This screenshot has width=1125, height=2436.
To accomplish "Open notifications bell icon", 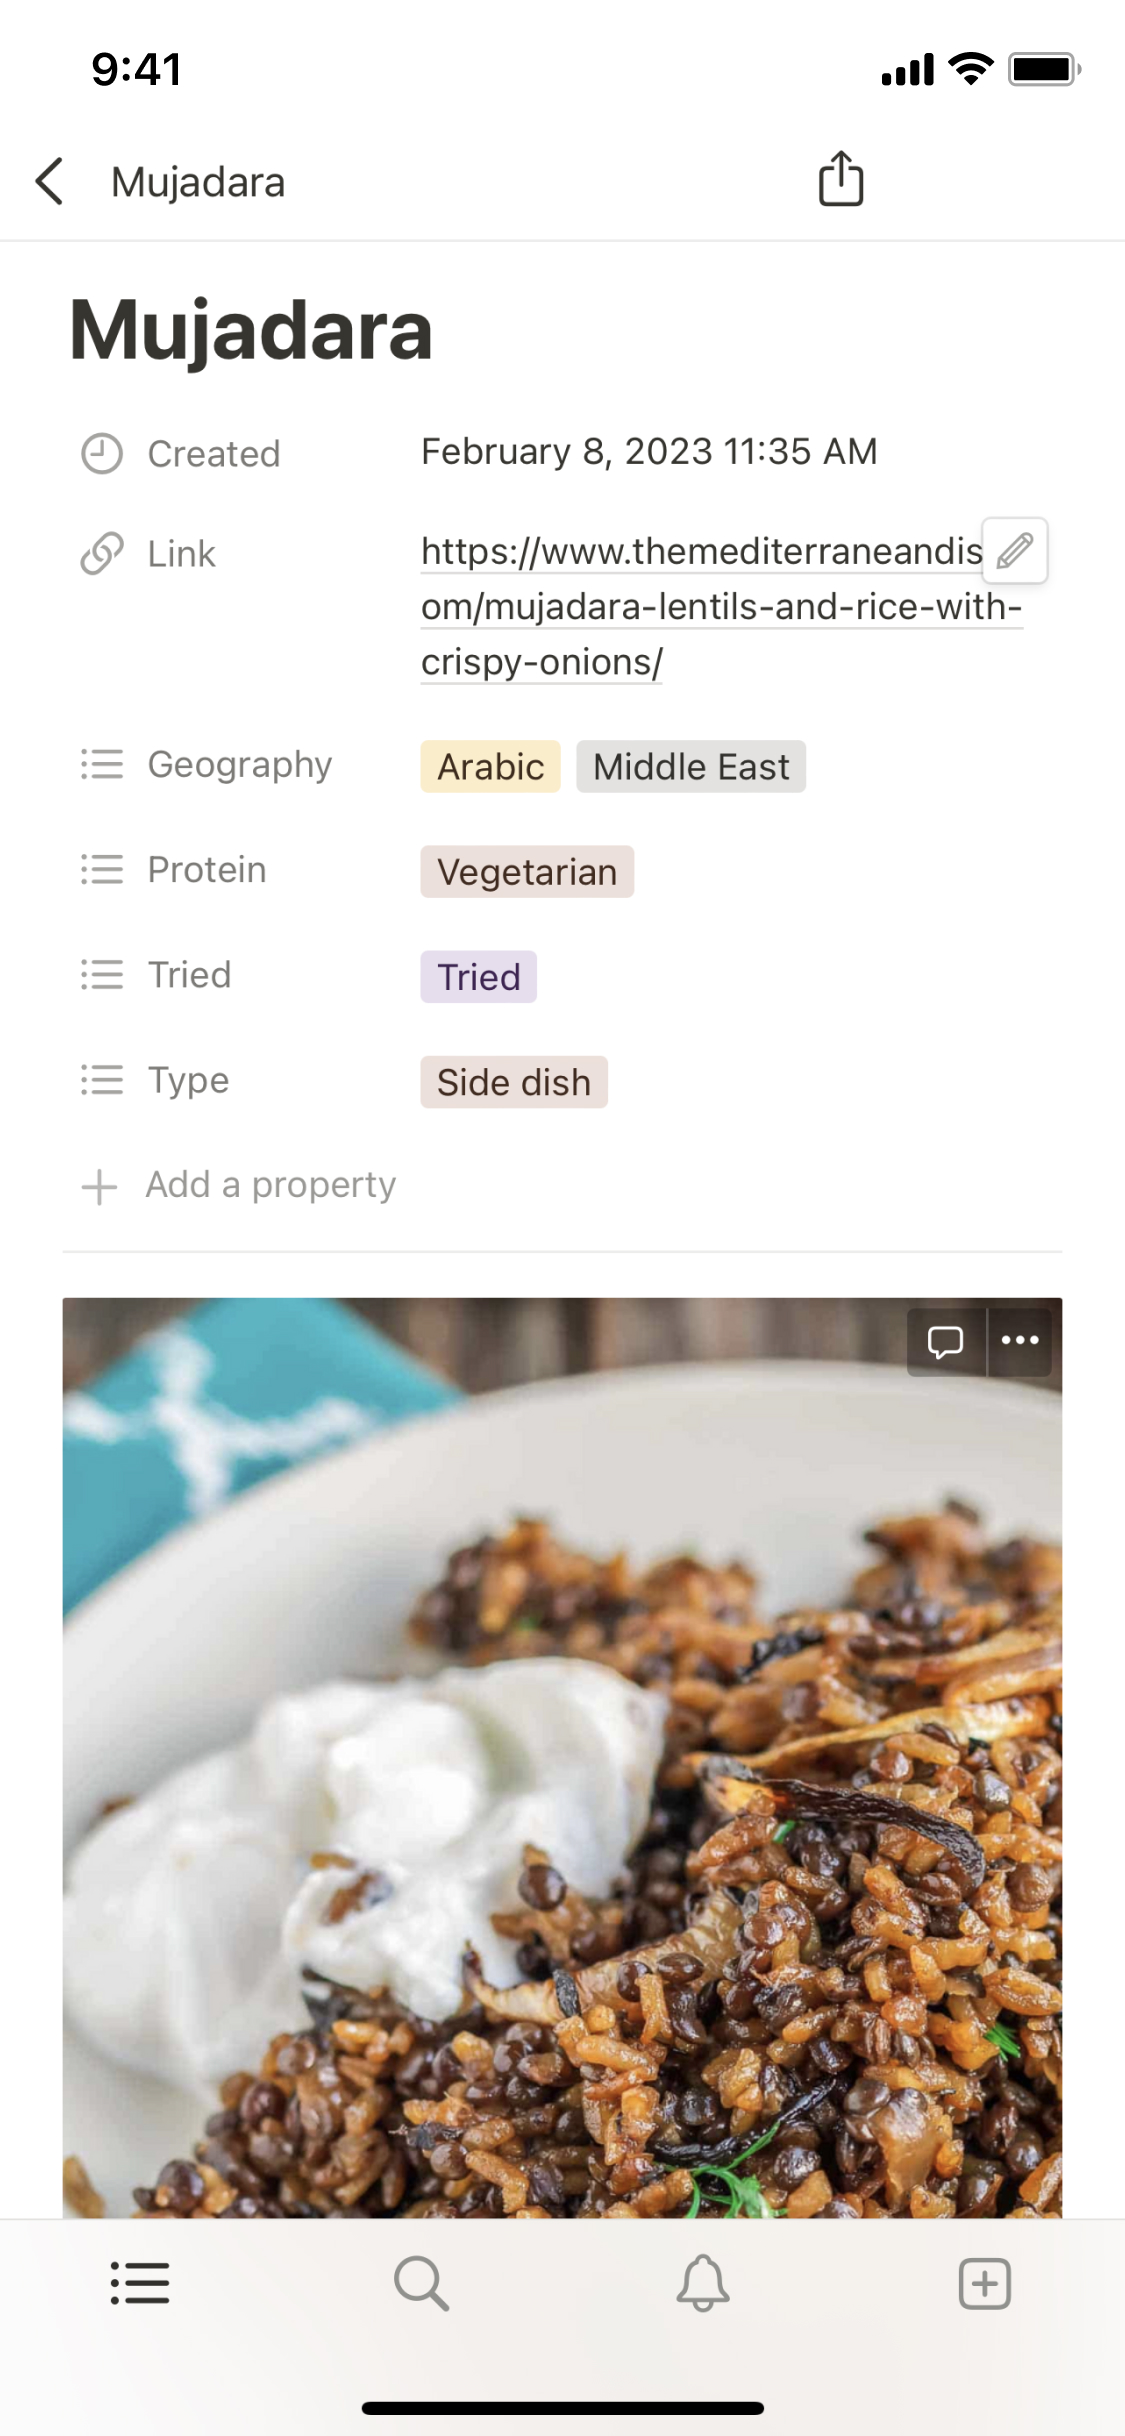I will pyautogui.click(x=703, y=2284).
